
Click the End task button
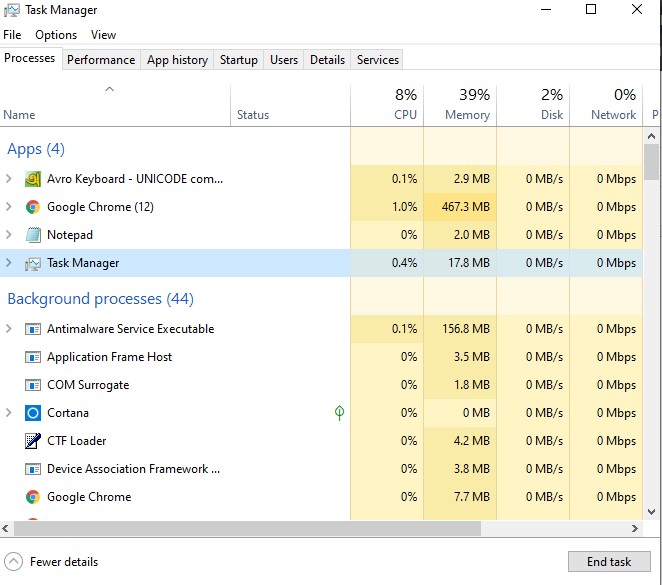click(x=609, y=561)
